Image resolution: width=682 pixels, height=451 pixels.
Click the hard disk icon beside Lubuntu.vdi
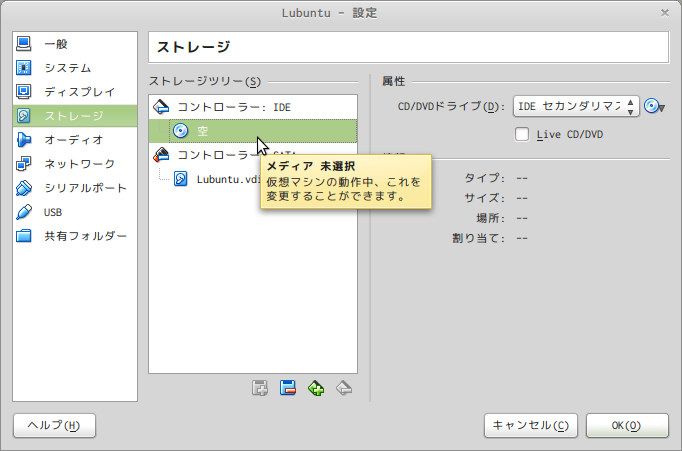[x=181, y=179]
